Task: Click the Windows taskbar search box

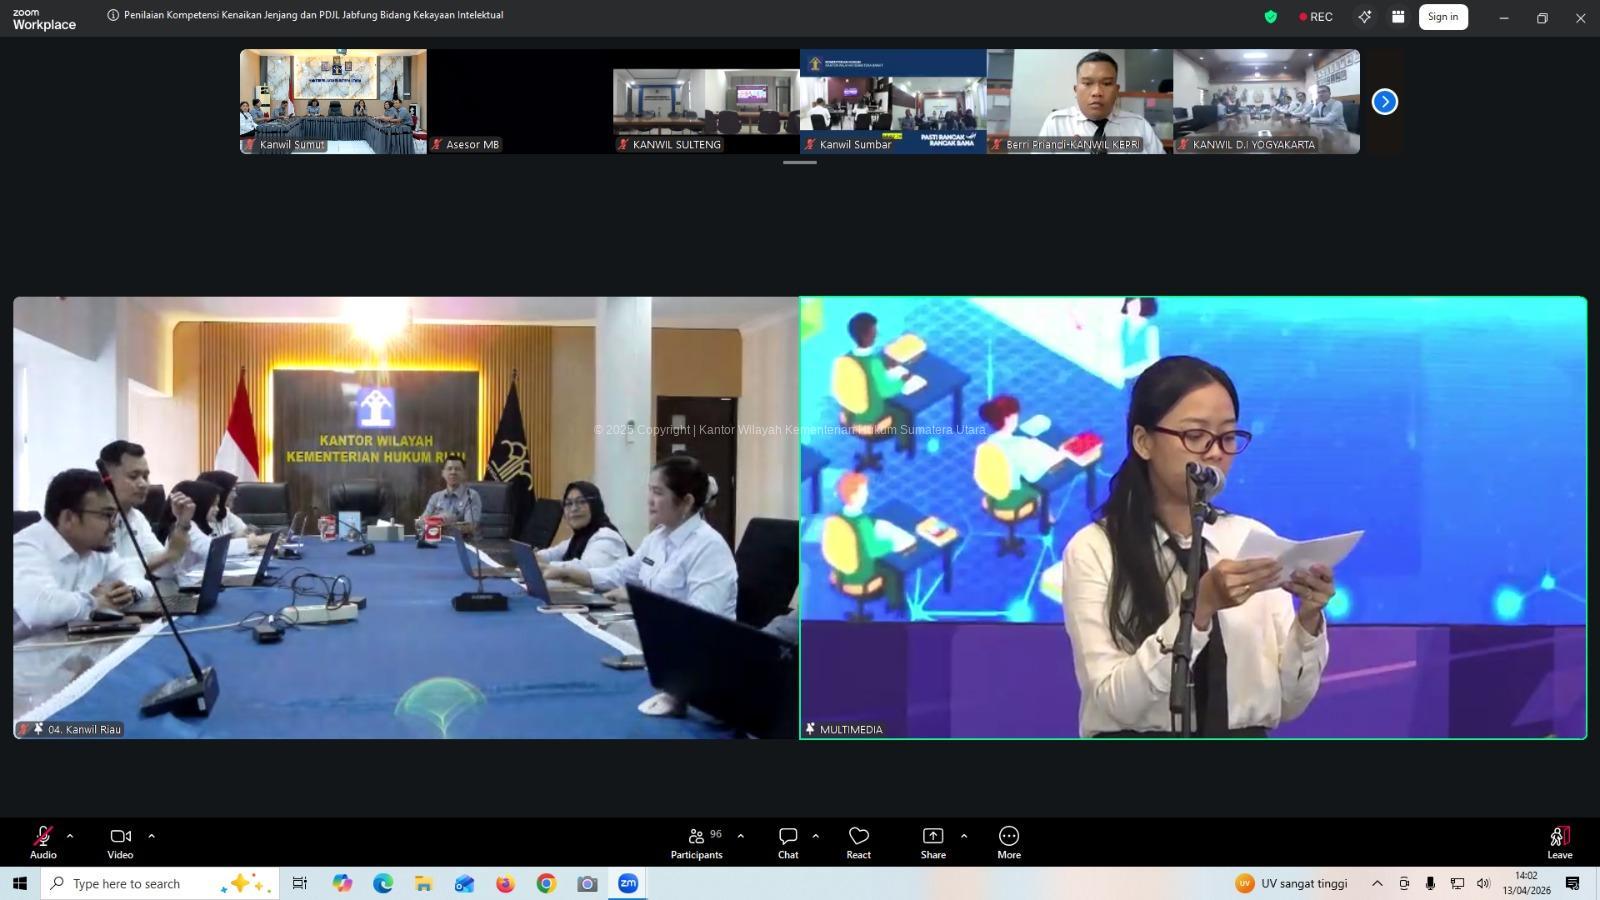Action: pos(160,883)
